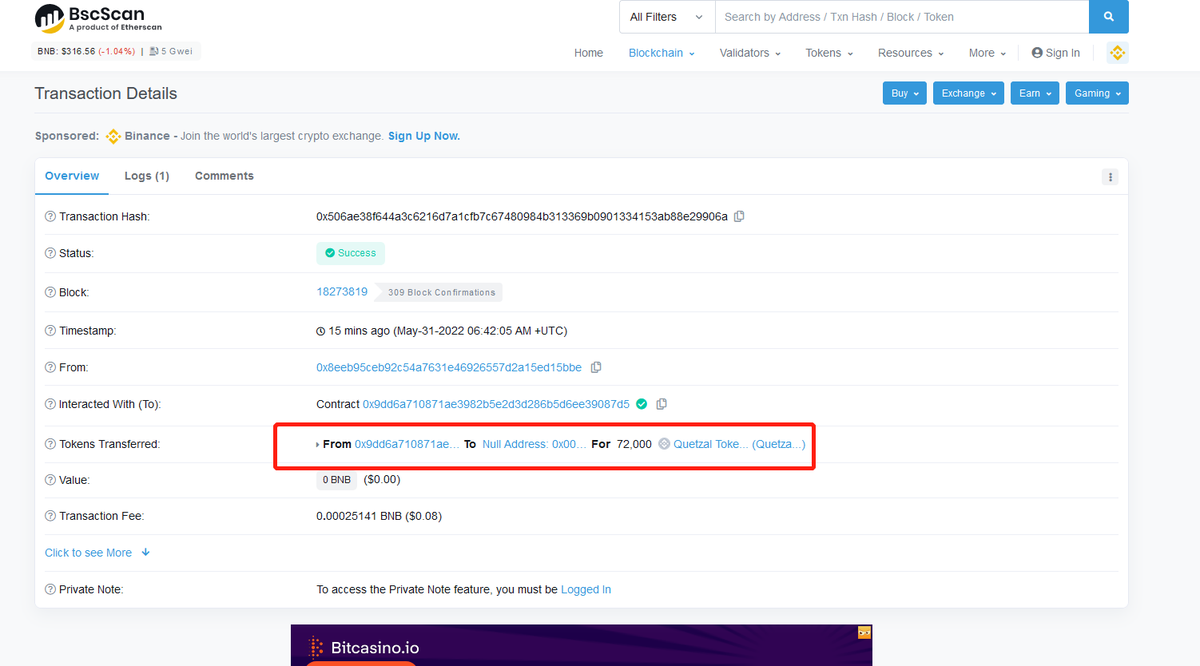
Task: Open the Quetzal Token link
Action: [x=739, y=444]
